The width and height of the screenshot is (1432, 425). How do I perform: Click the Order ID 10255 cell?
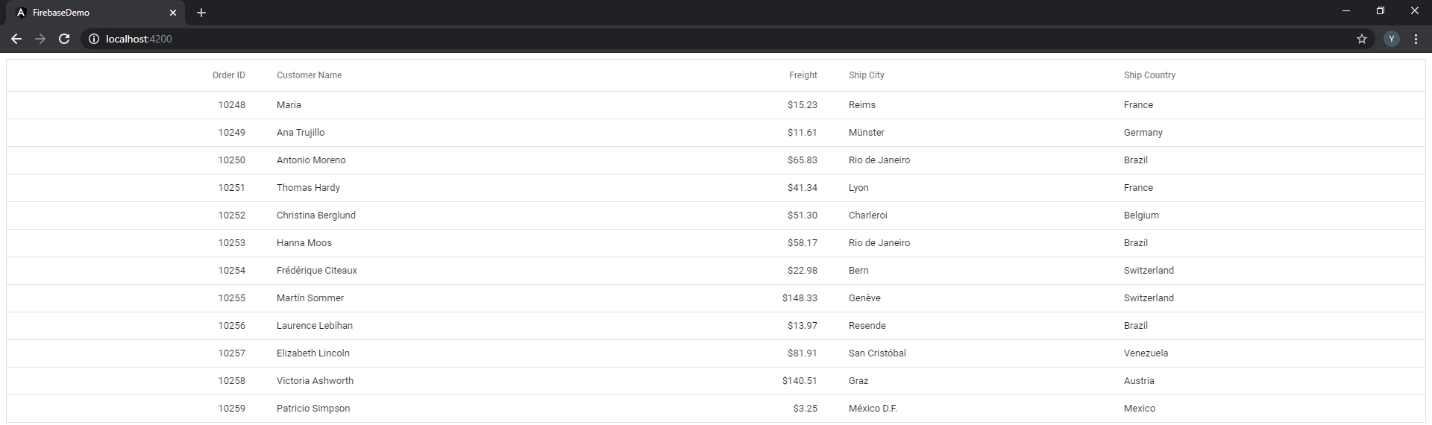click(x=231, y=298)
